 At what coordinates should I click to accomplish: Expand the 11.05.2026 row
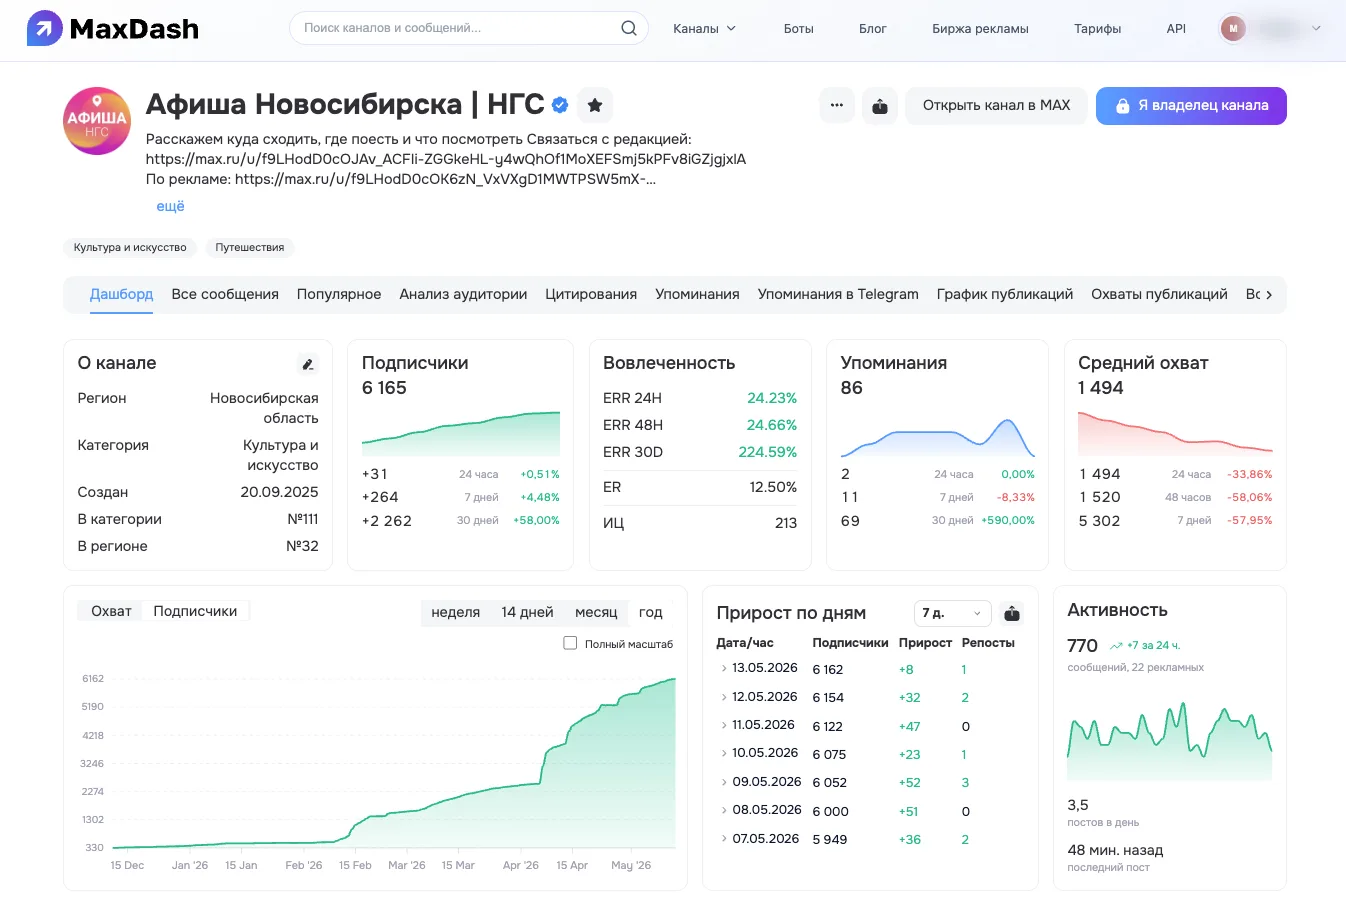coord(723,726)
